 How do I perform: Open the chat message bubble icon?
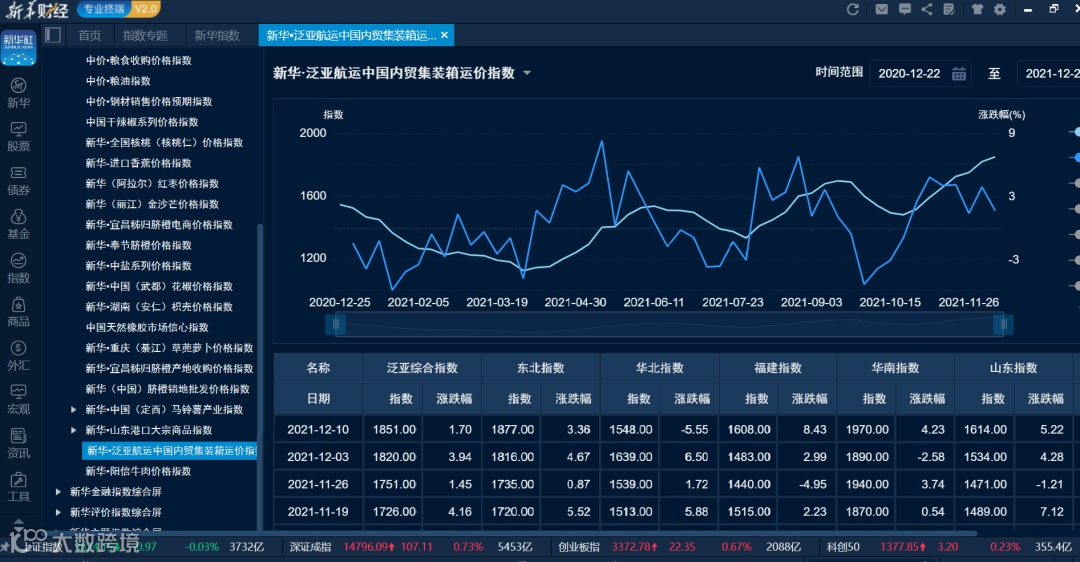[x=905, y=9]
